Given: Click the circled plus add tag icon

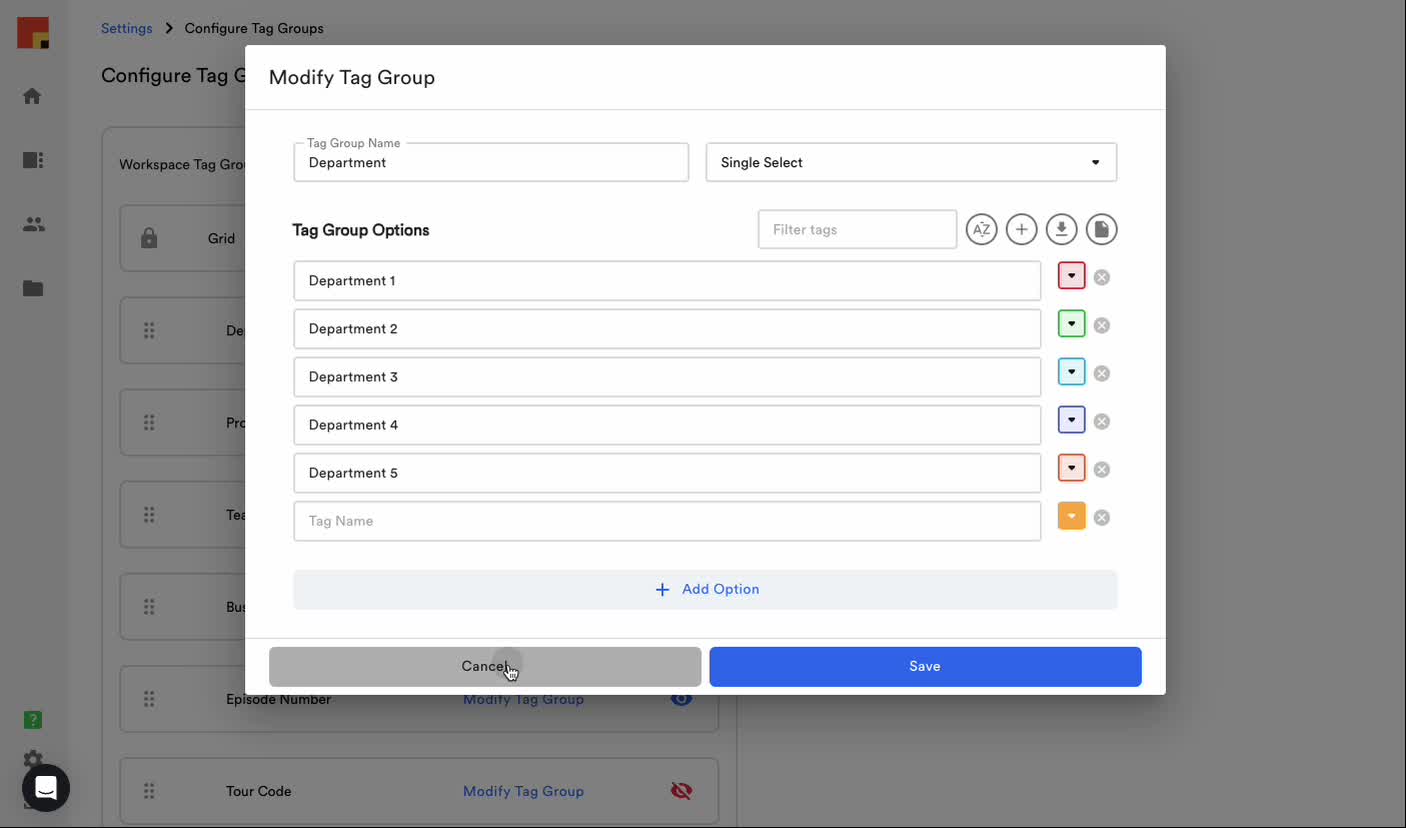Looking at the screenshot, I should pos(1021,230).
